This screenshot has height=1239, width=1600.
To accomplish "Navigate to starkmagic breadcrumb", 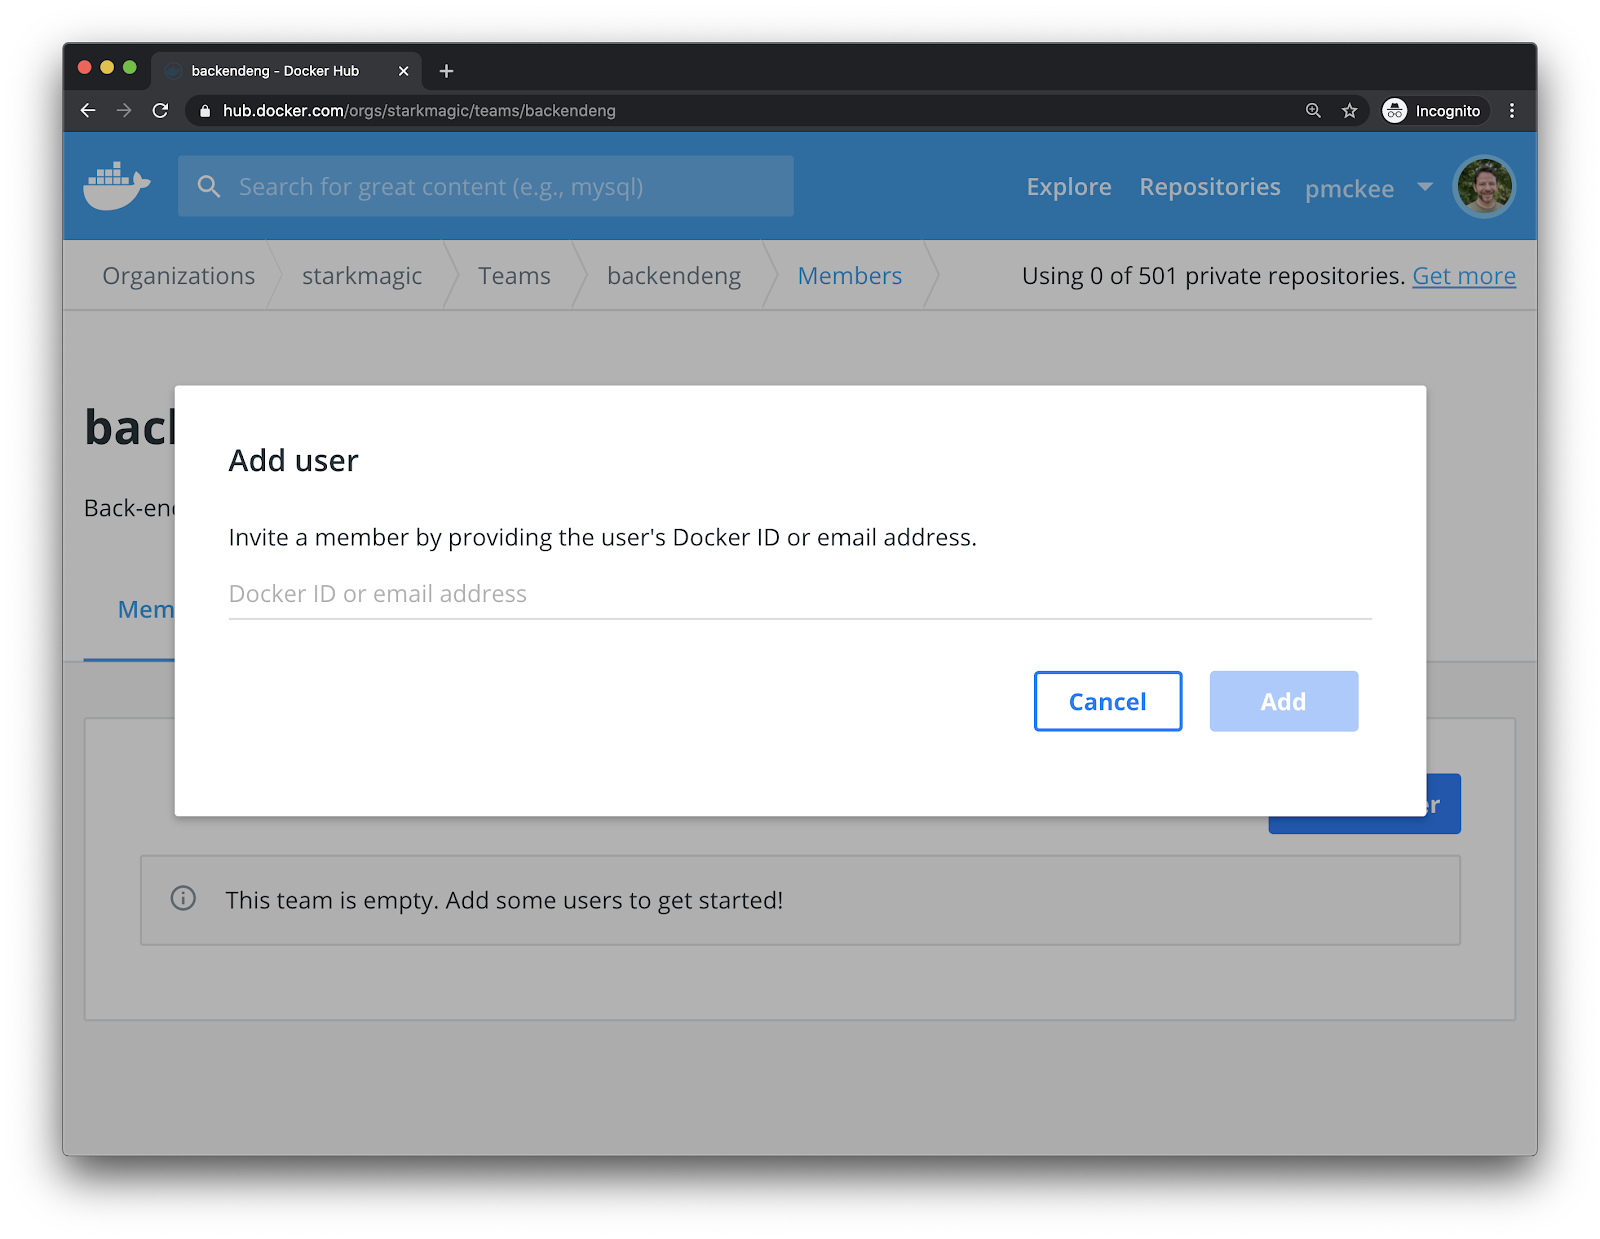I will [x=361, y=276].
